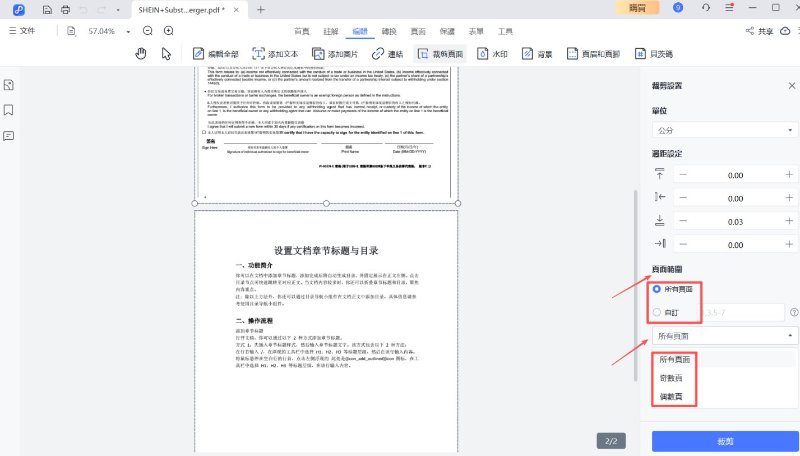Decrease the bottom margin 0.03 value
Screen dimensions: 800x456
683,221
